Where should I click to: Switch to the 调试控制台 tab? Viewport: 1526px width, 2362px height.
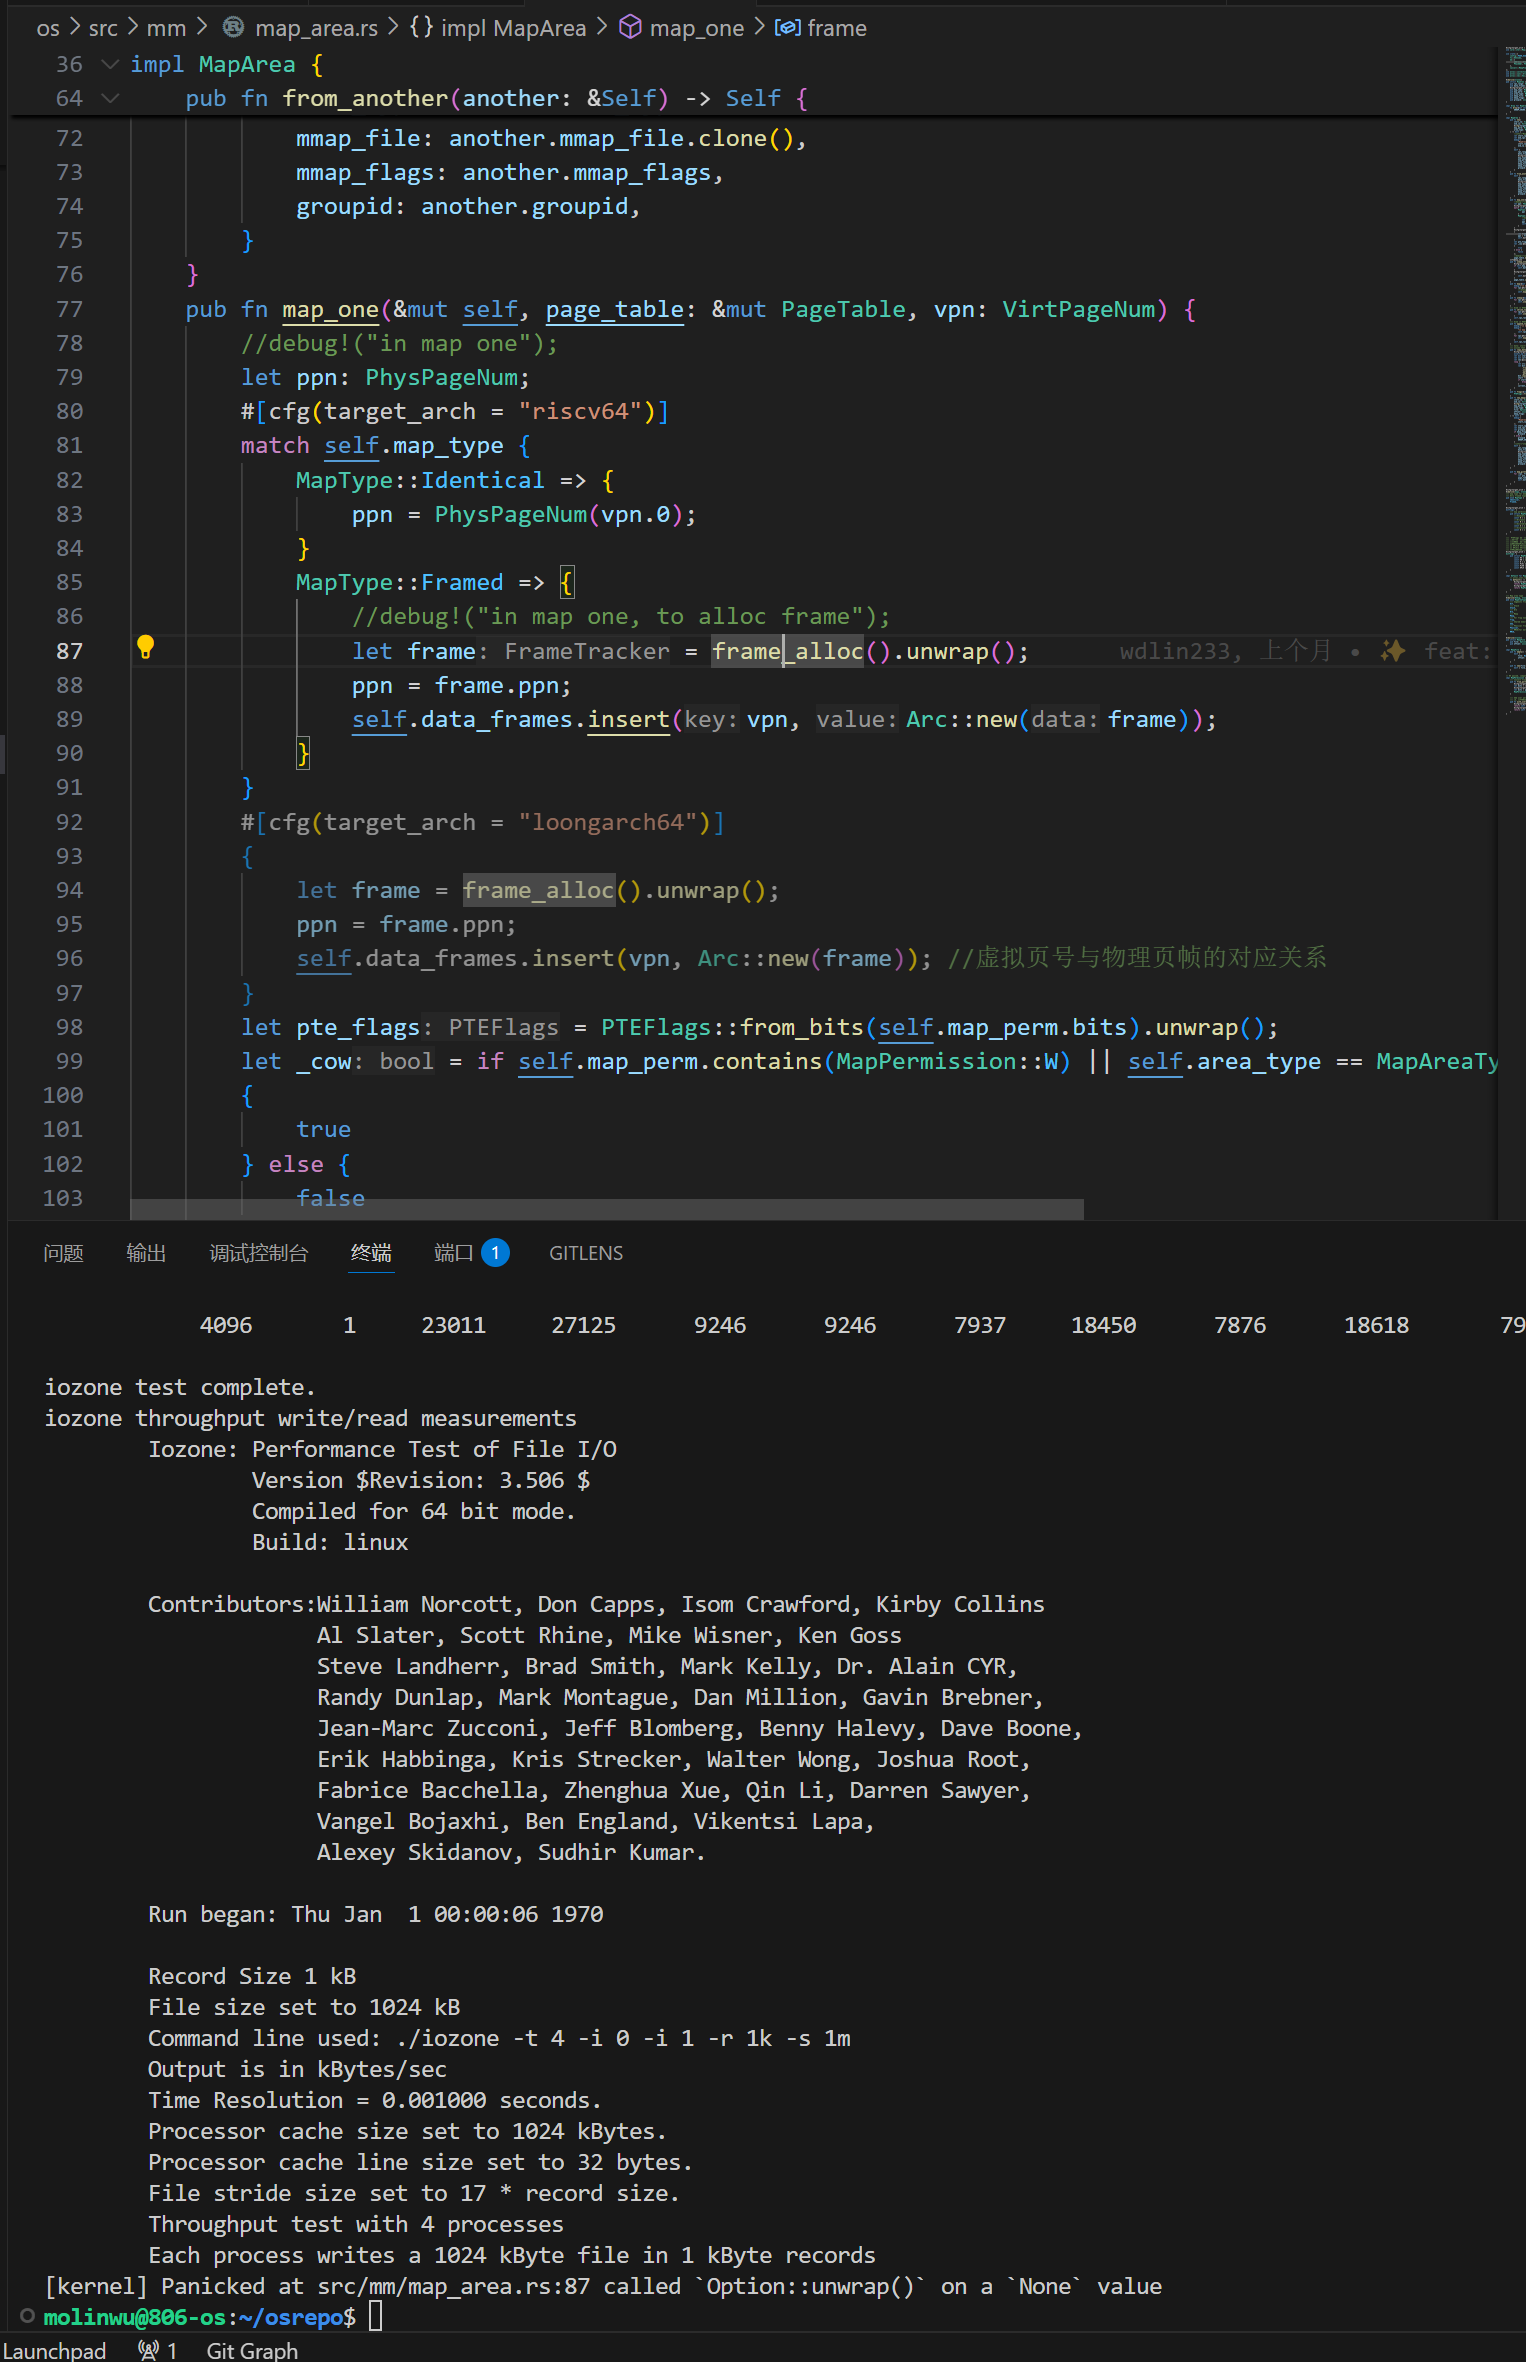coord(258,1253)
